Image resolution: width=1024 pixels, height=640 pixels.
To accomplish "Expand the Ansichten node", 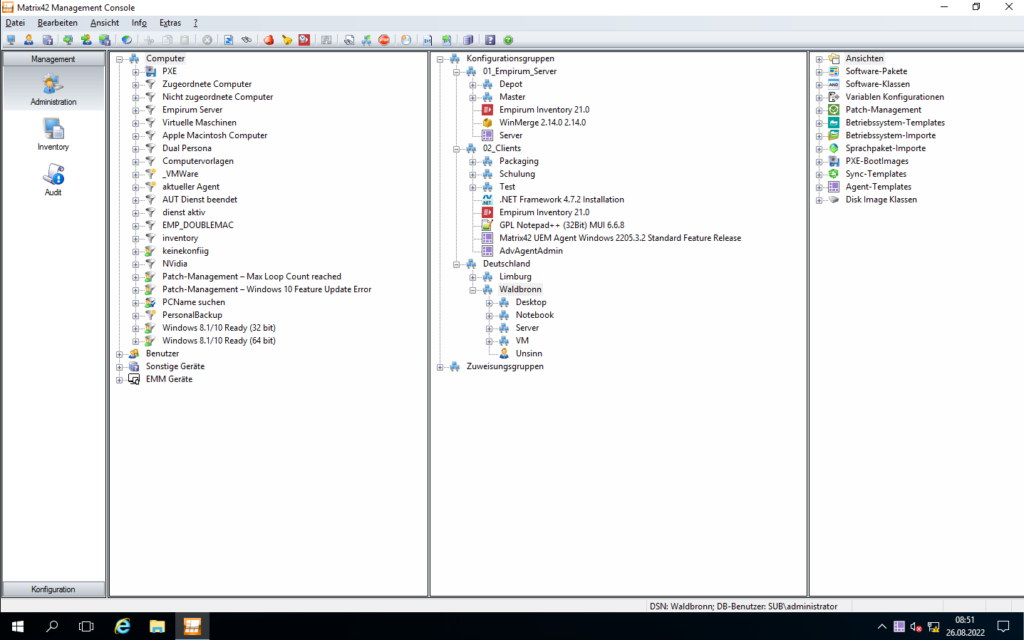I will click(819, 59).
